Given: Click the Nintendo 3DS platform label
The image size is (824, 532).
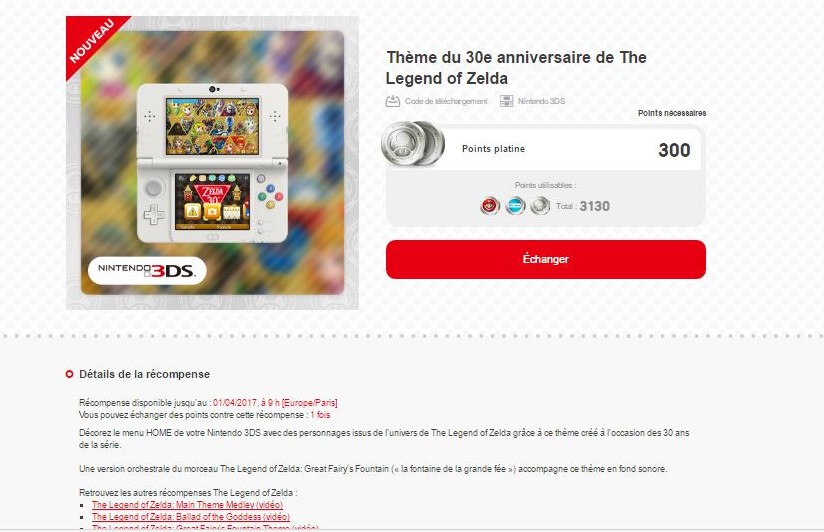Looking at the screenshot, I should 541,101.
